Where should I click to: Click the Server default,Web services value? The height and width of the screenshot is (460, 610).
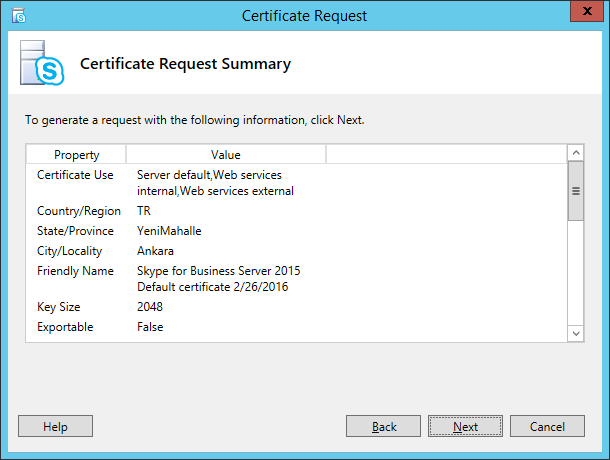[x=215, y=183]
